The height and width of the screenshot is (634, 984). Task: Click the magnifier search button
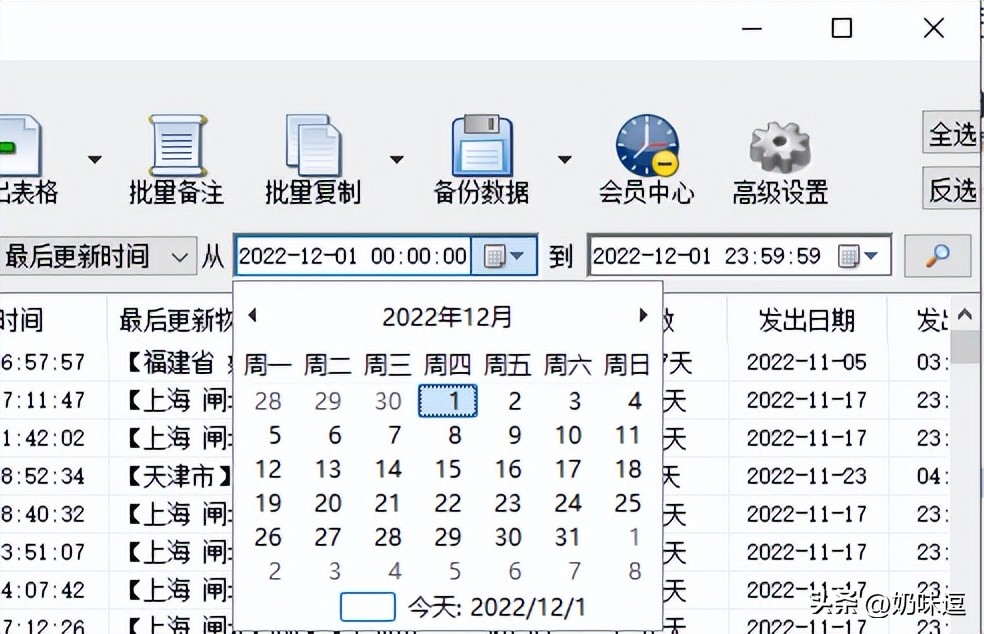click(936, 256)
